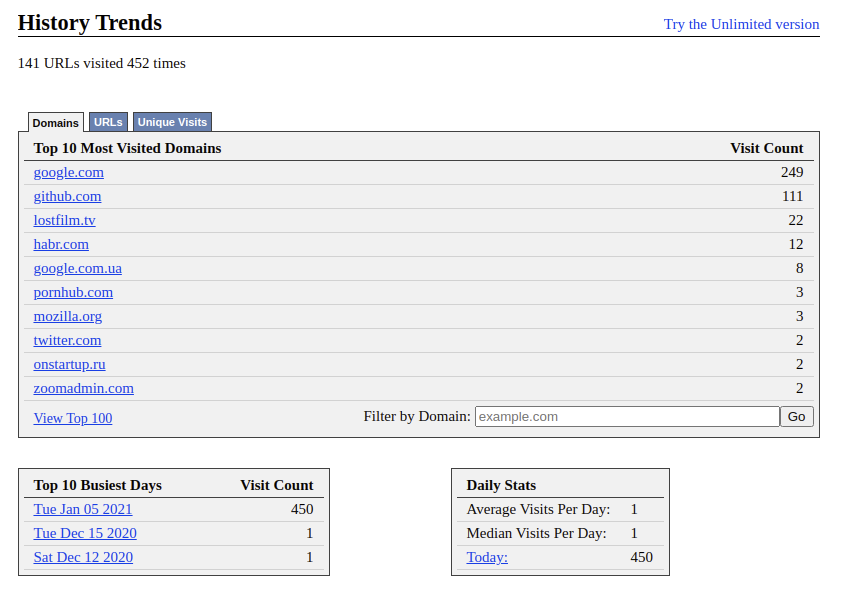Open the google.com.ua domain link

click(x=77, y=268)
